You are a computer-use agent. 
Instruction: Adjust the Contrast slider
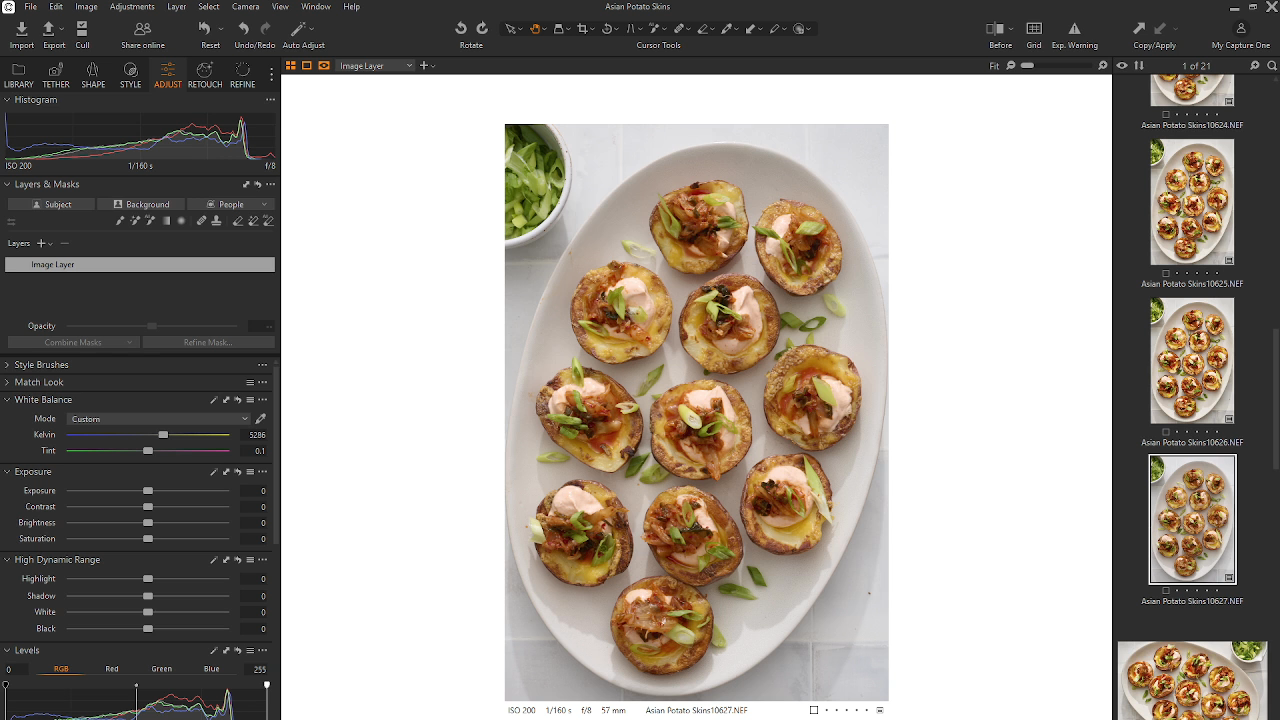tap(148, 507)
